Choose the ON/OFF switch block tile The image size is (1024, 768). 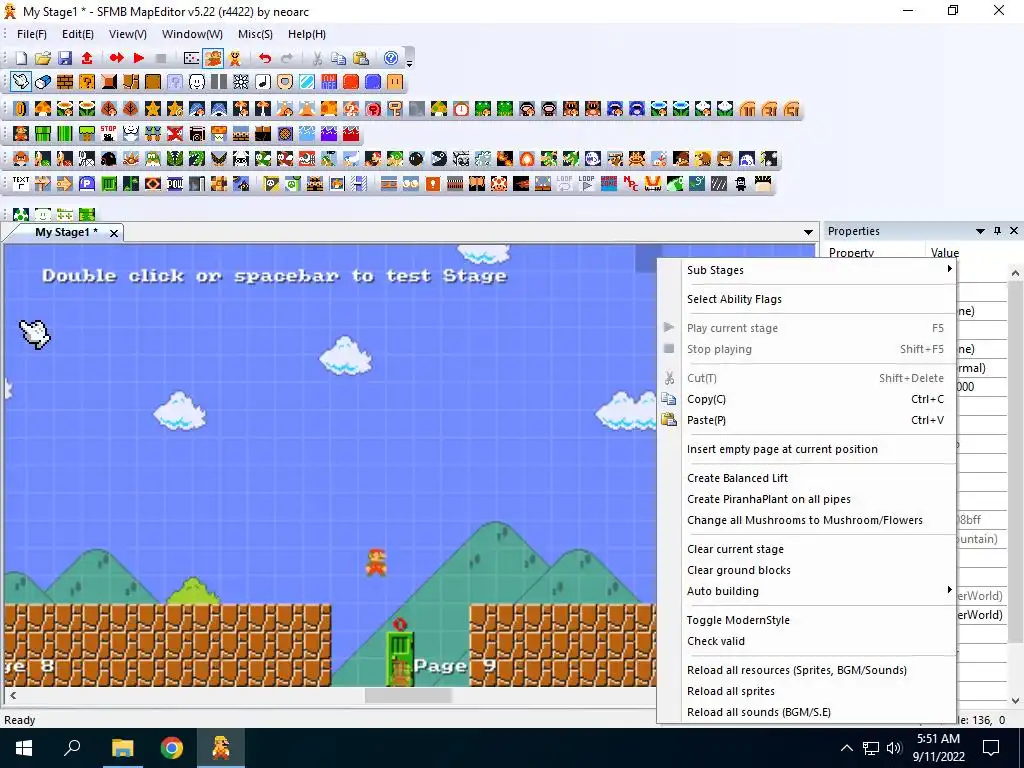point(329,82)
